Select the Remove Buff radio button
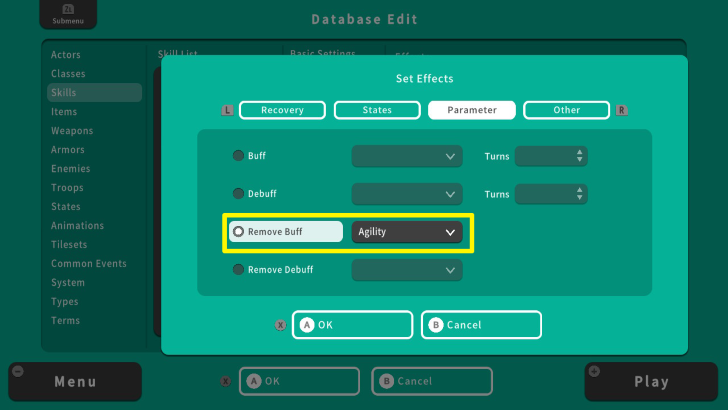This screenshot has width=728, height=410. pos(238,231)
